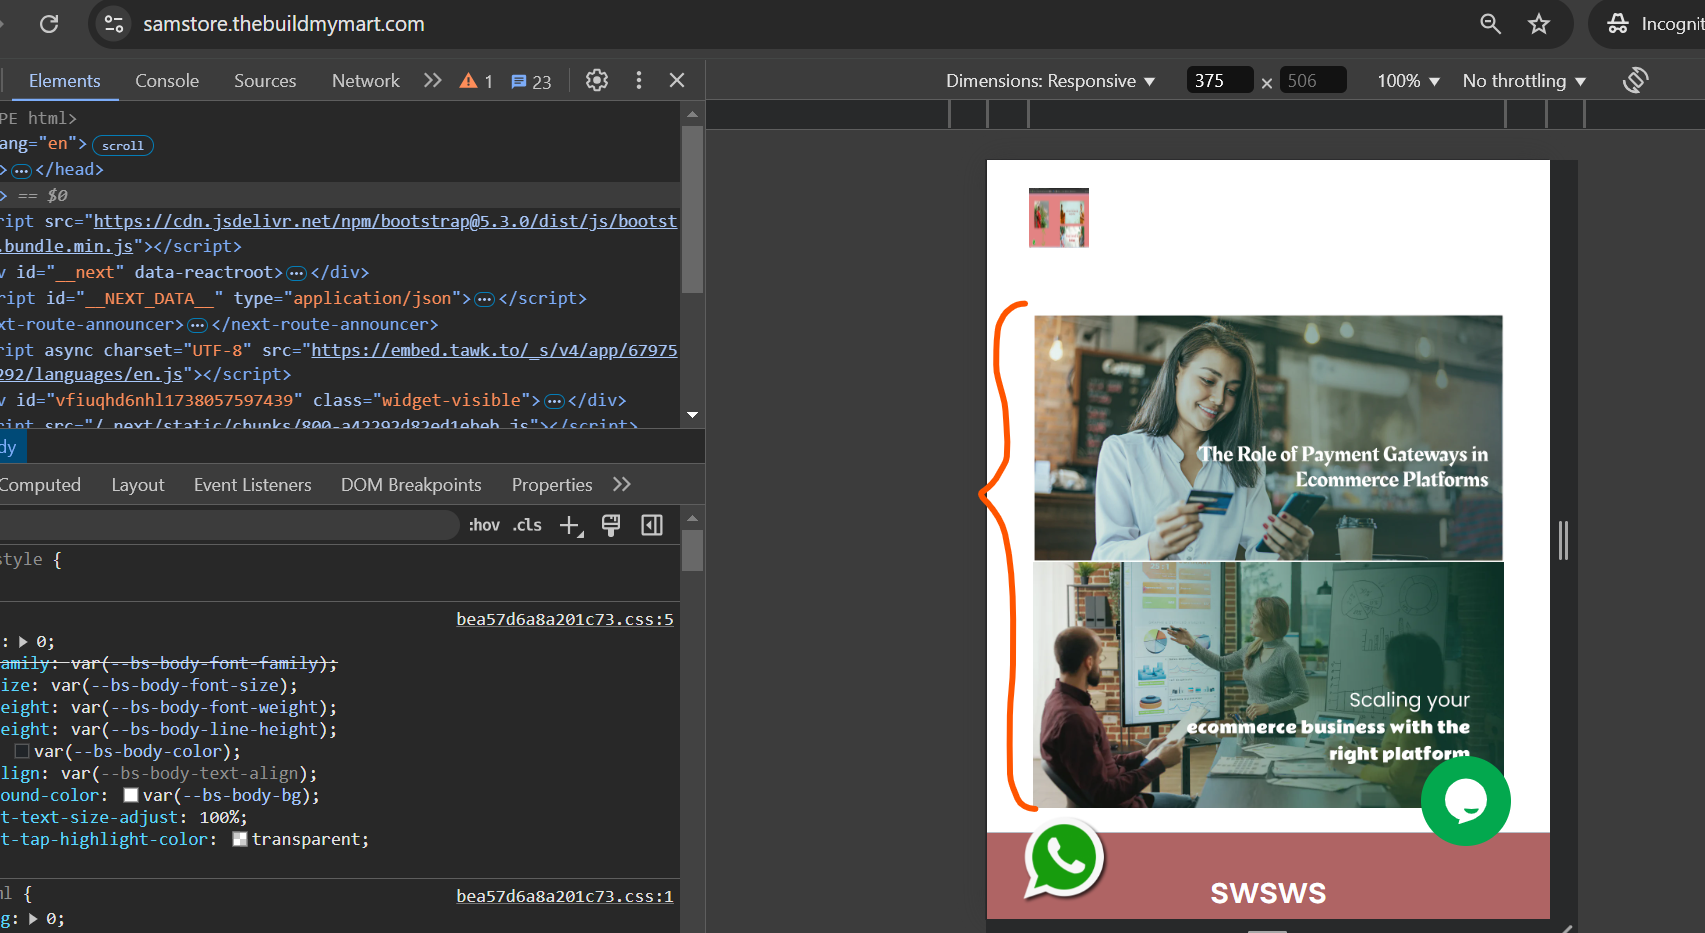This screenshot has height=933, width=1705.
Task: Focus the viewport width field showing 375
Action: coord(1219,80)
